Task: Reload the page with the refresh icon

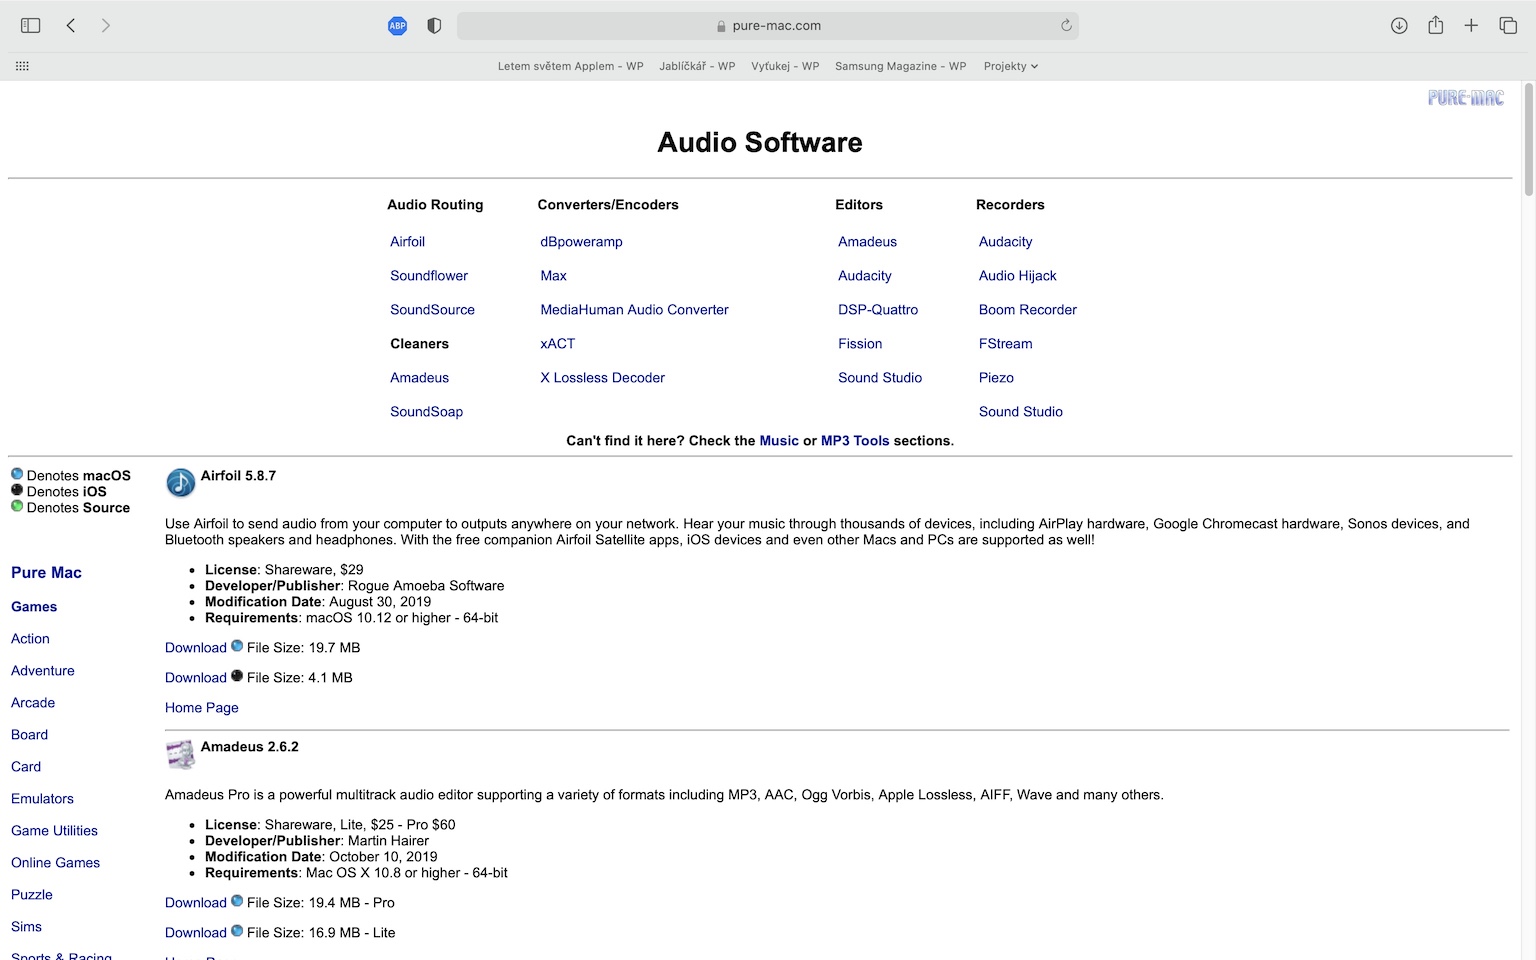Action: (x=1066, y=26)
